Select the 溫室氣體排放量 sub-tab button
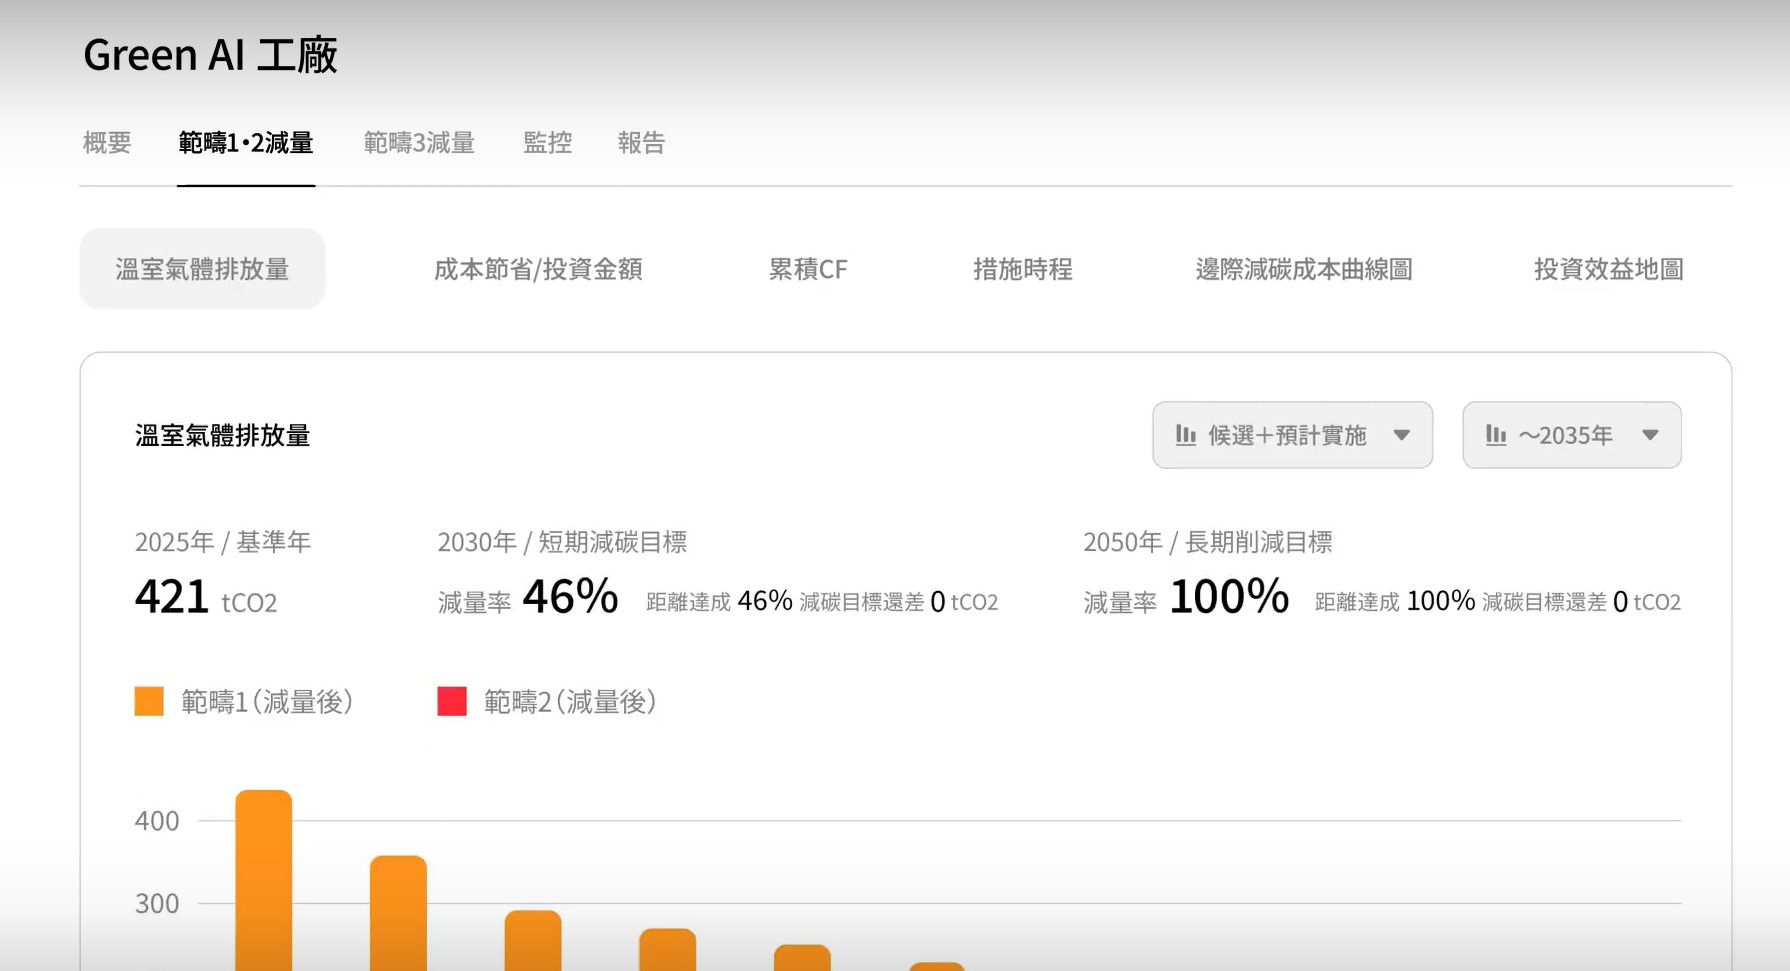The image size is (1790, 971). [202, 269]
